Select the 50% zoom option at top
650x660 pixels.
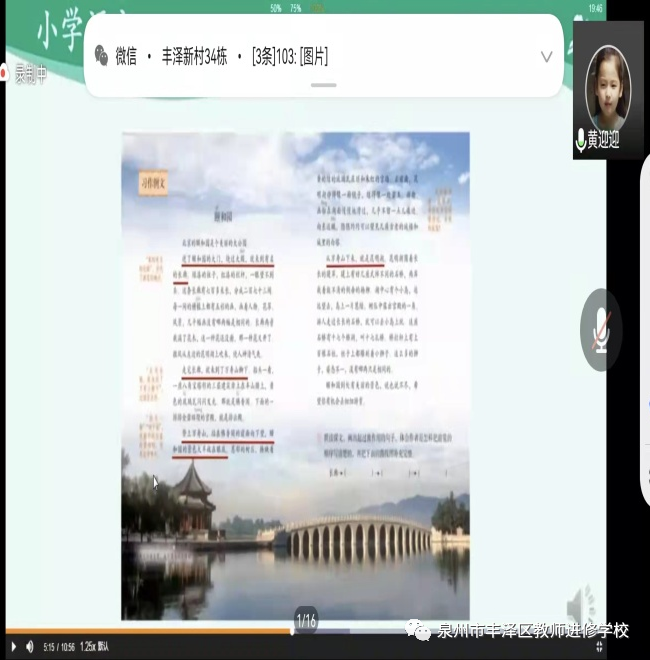coord(276,8)
